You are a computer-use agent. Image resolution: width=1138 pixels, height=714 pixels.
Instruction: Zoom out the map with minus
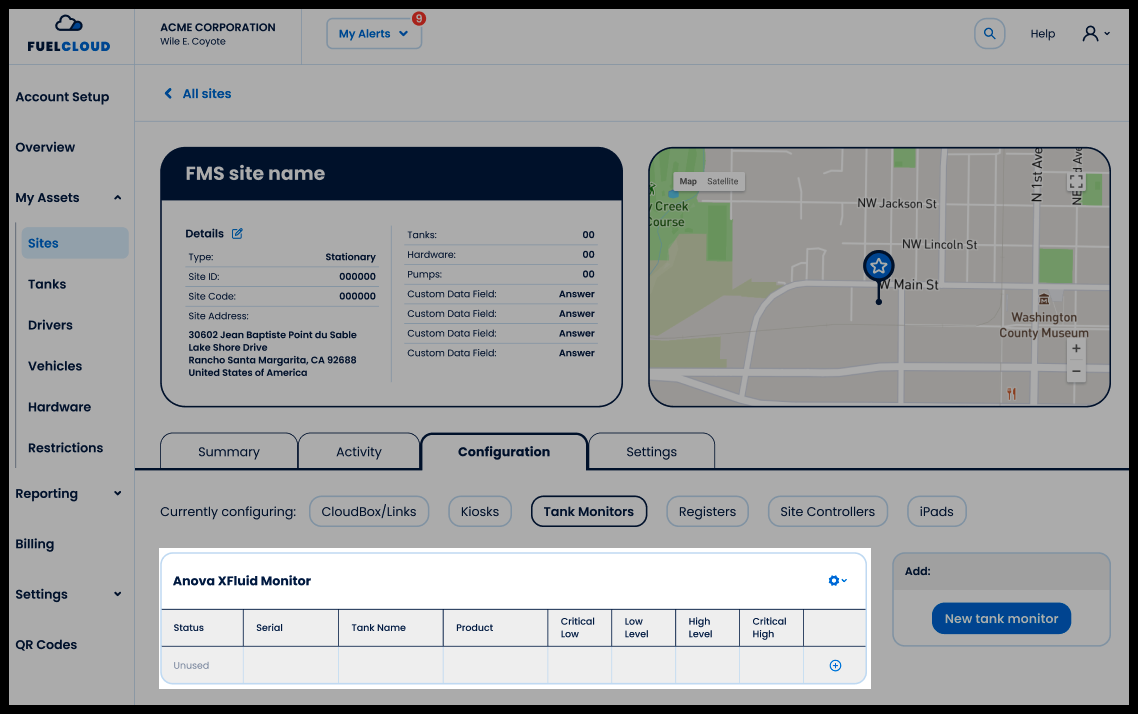coord(1076,372)
